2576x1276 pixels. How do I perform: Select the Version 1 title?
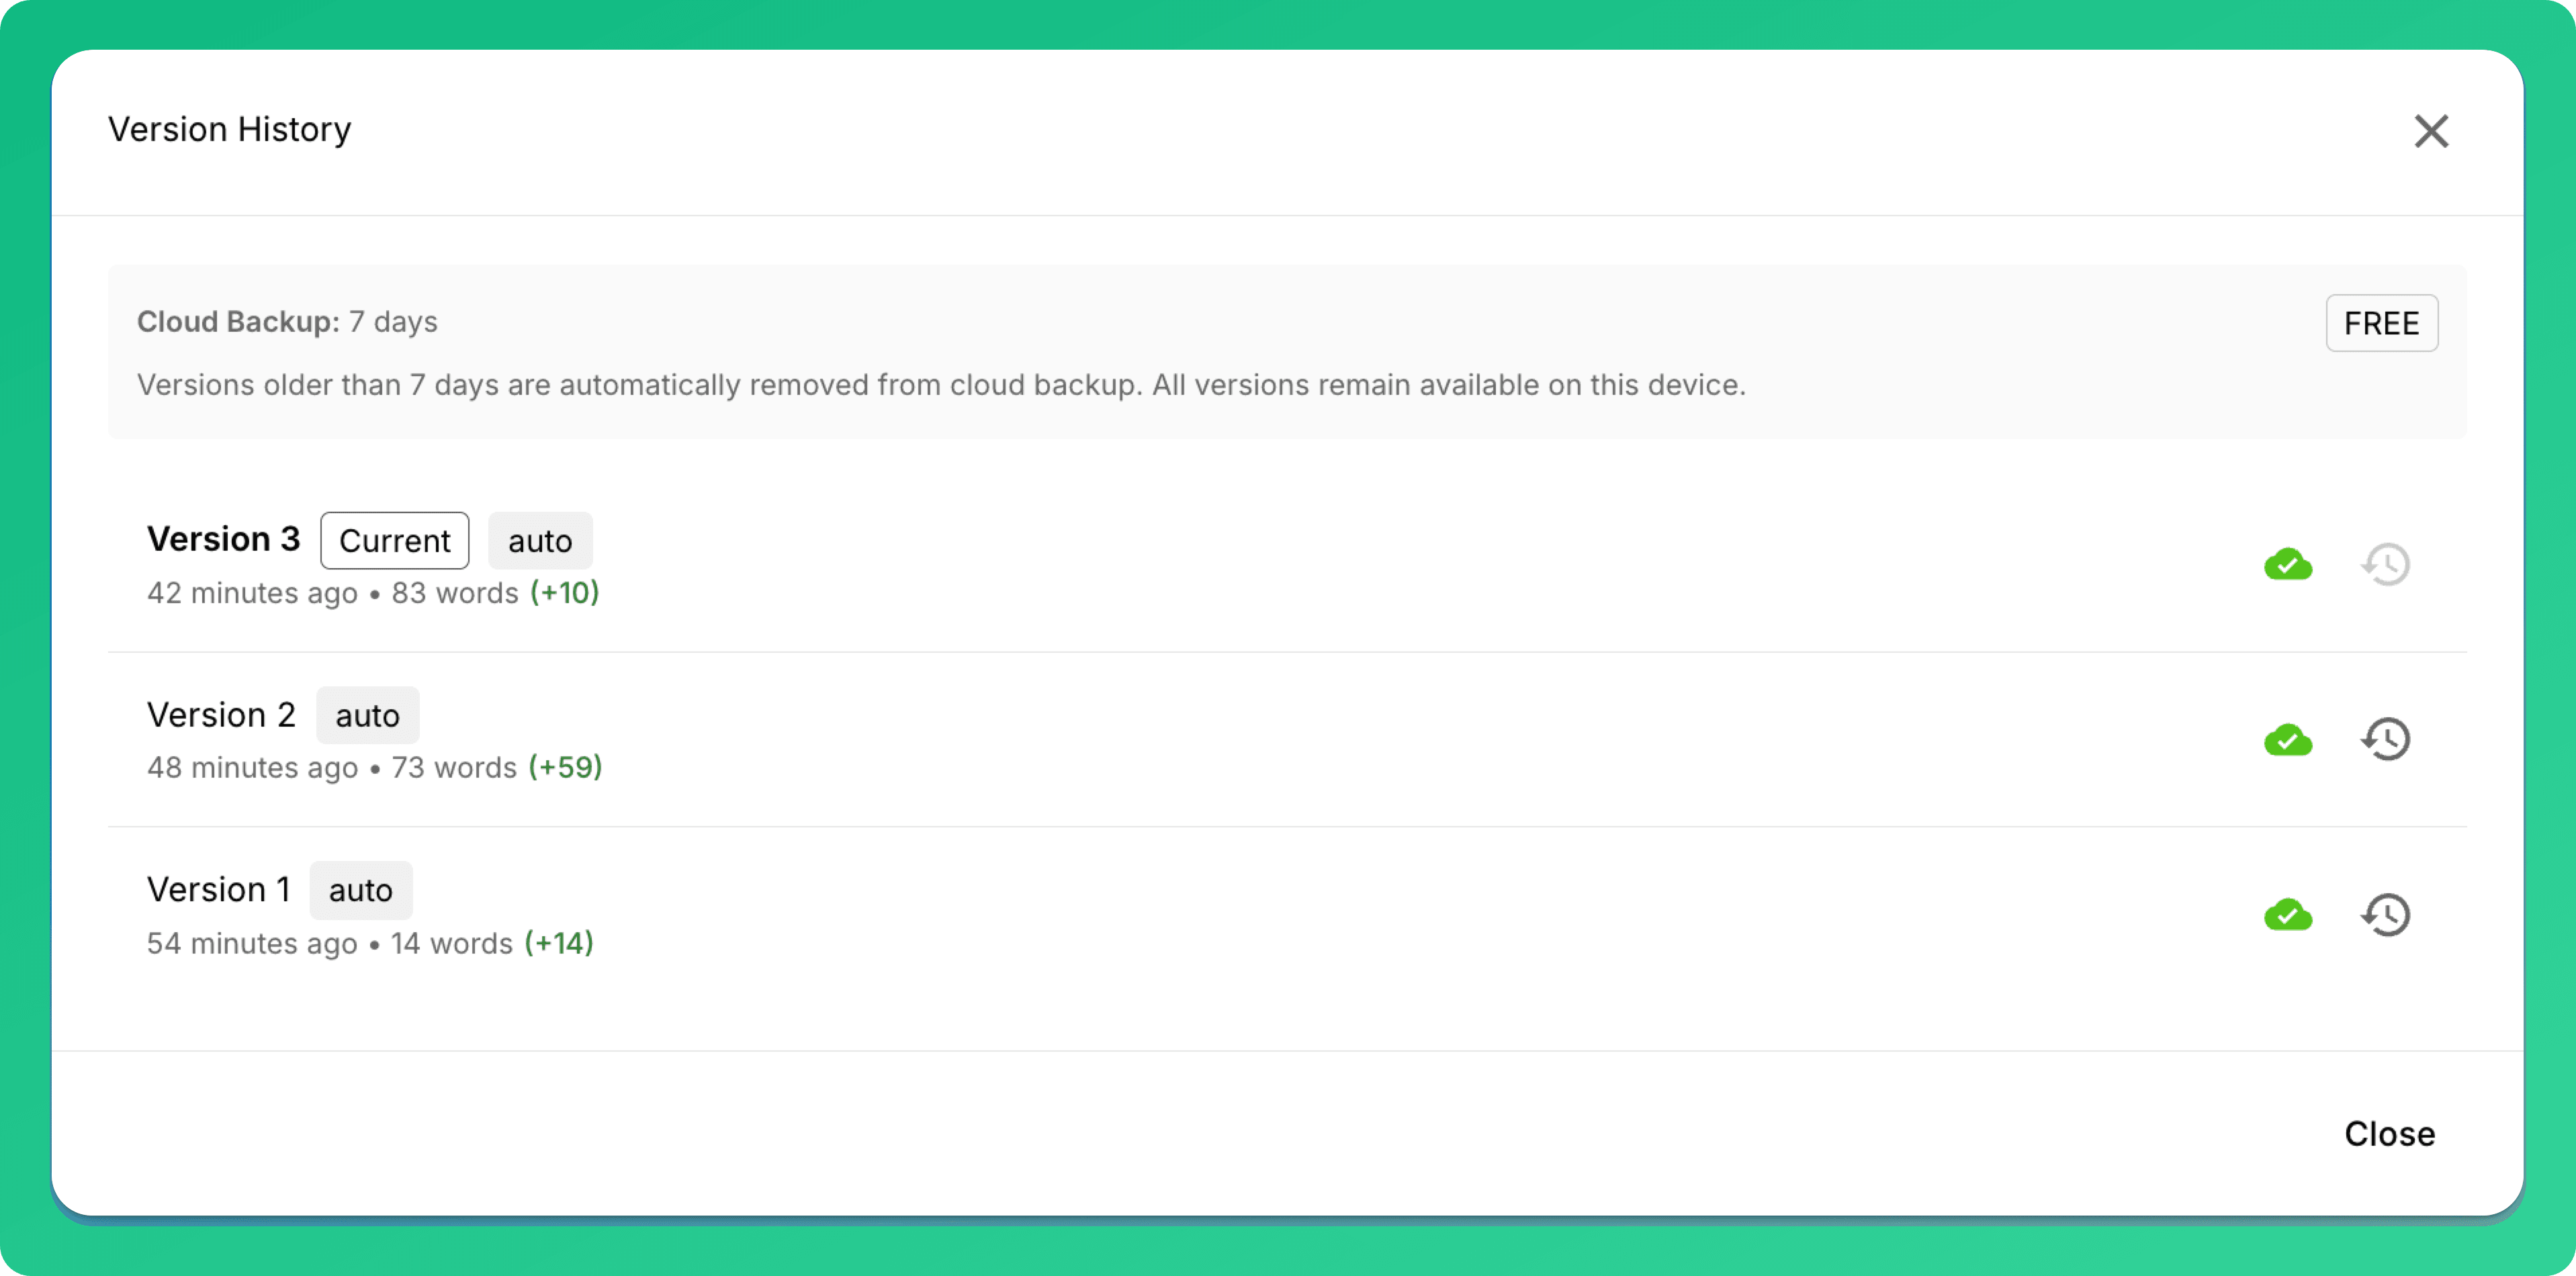click(x=218, y=889)
